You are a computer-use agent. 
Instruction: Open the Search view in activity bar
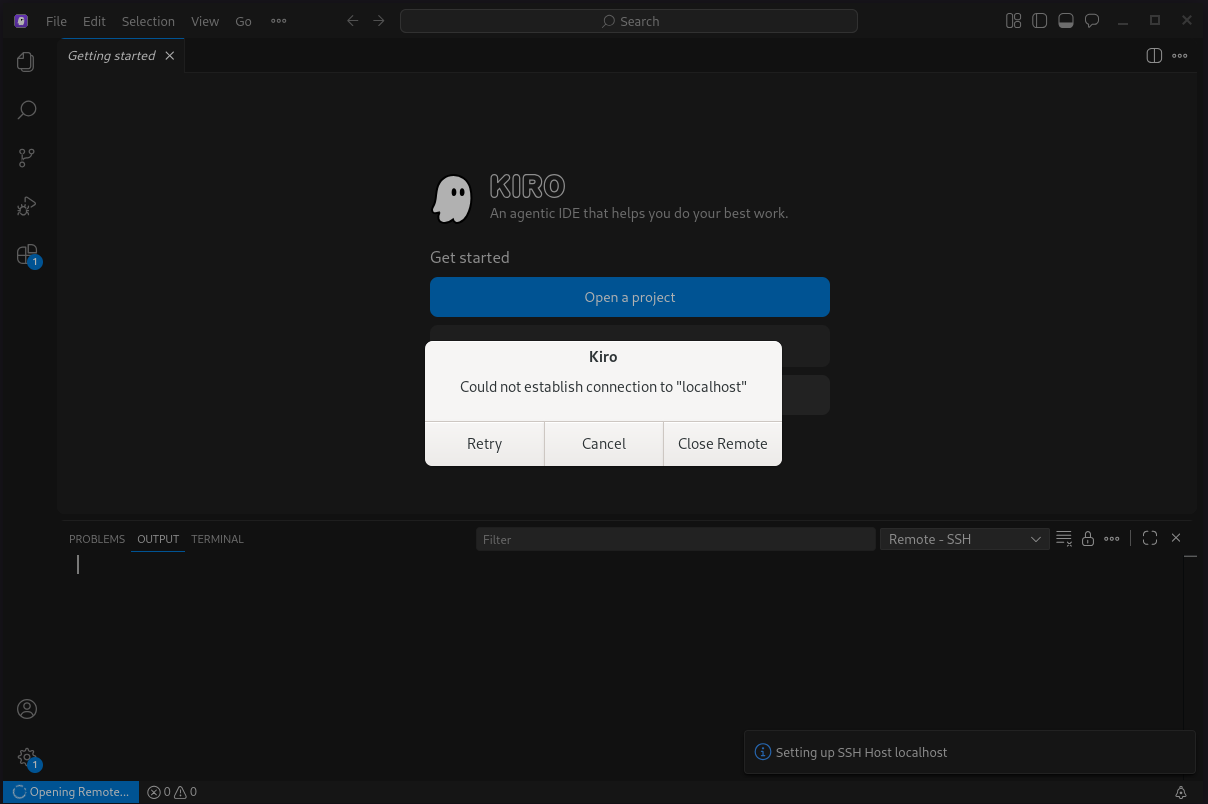tap(27, 110)
